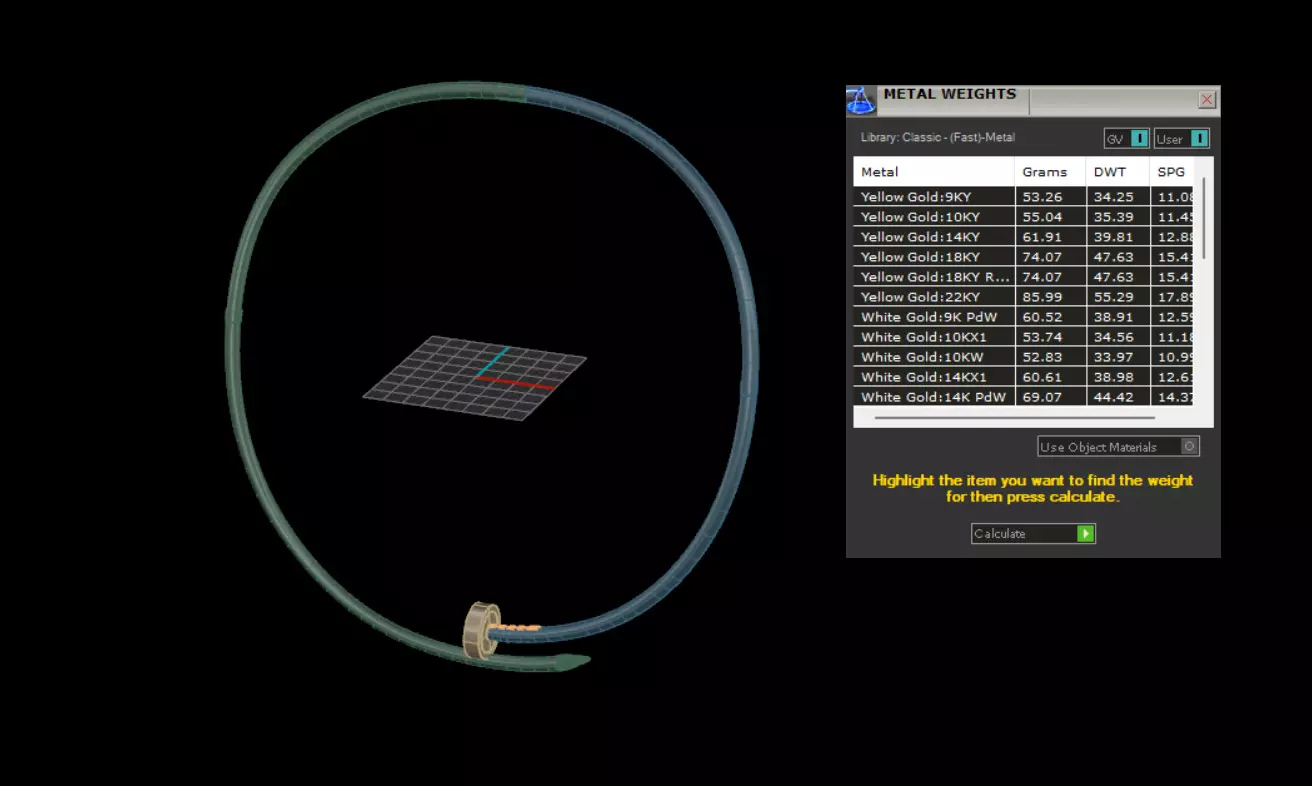1312x786 pixels.
Task: Click the Metal column header
Action: coord(934,172)
